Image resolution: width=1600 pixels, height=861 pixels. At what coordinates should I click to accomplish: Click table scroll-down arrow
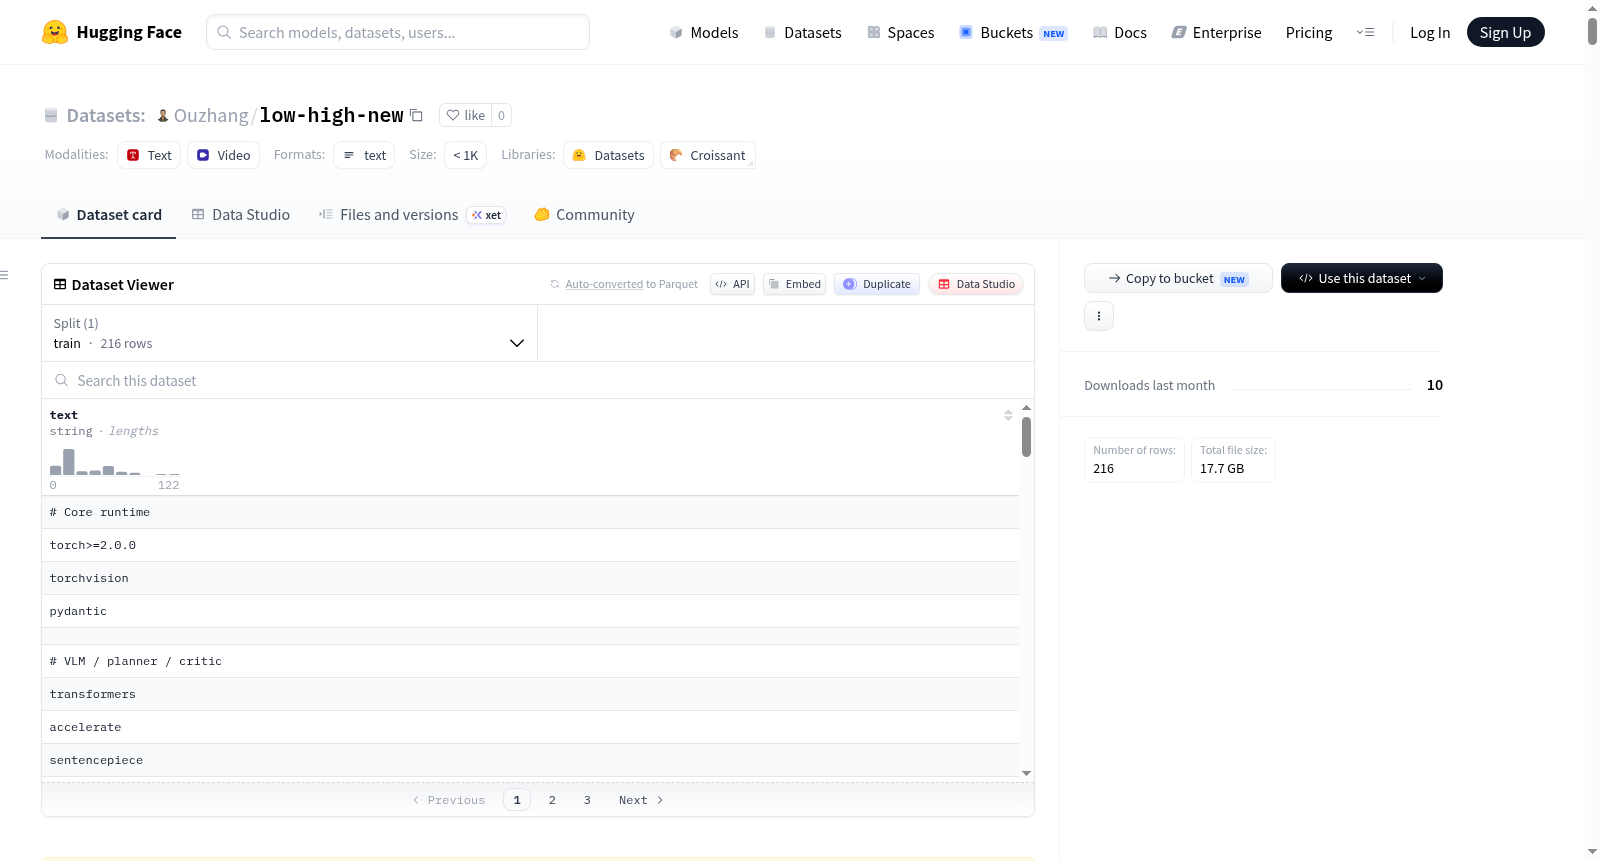1026,773
